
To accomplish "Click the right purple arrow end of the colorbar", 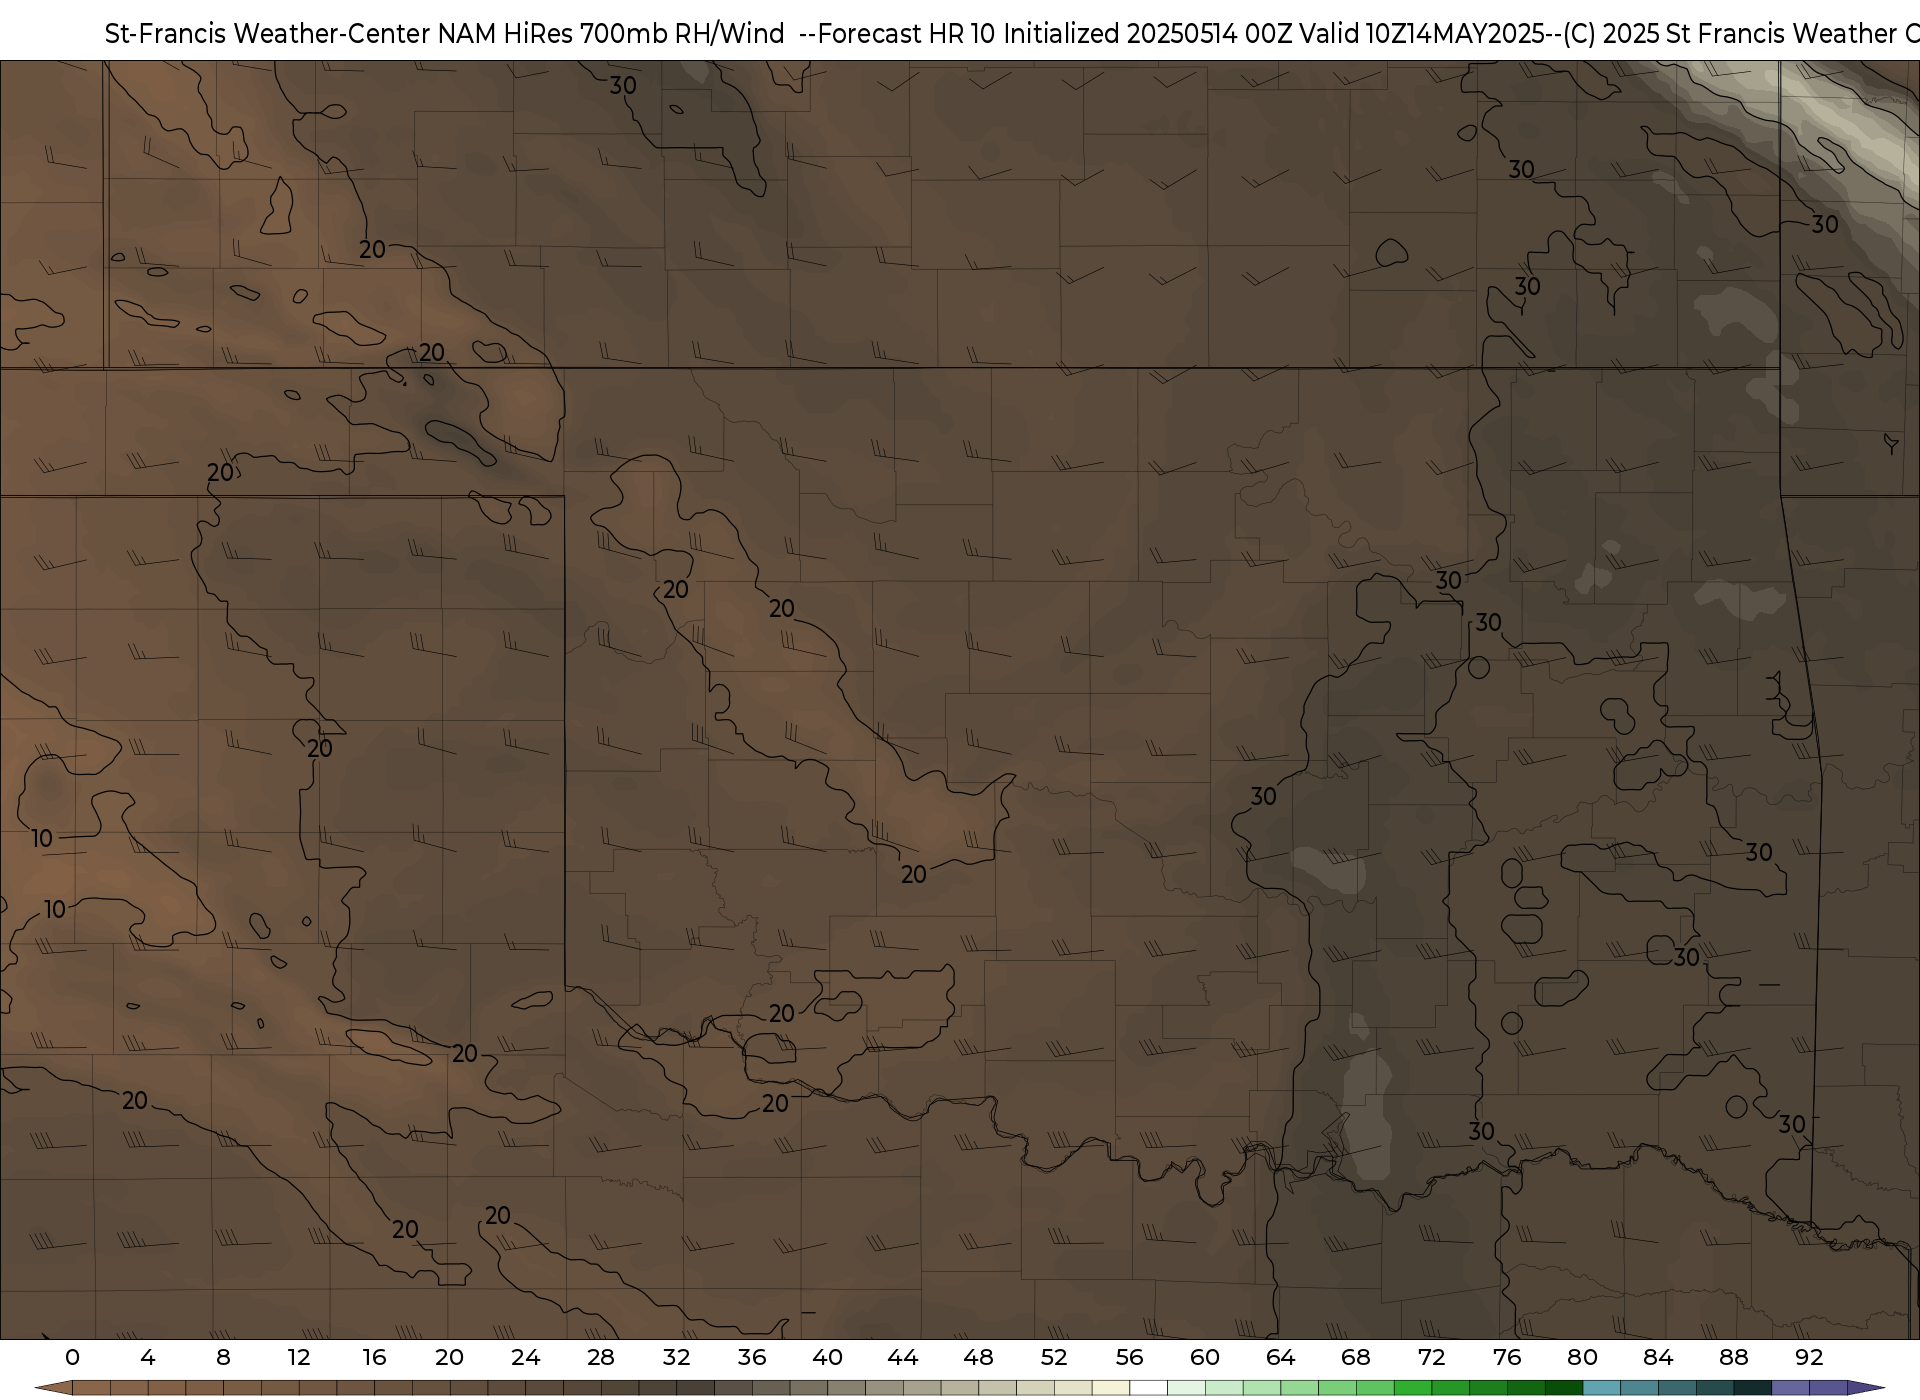I will 1866,1388.
